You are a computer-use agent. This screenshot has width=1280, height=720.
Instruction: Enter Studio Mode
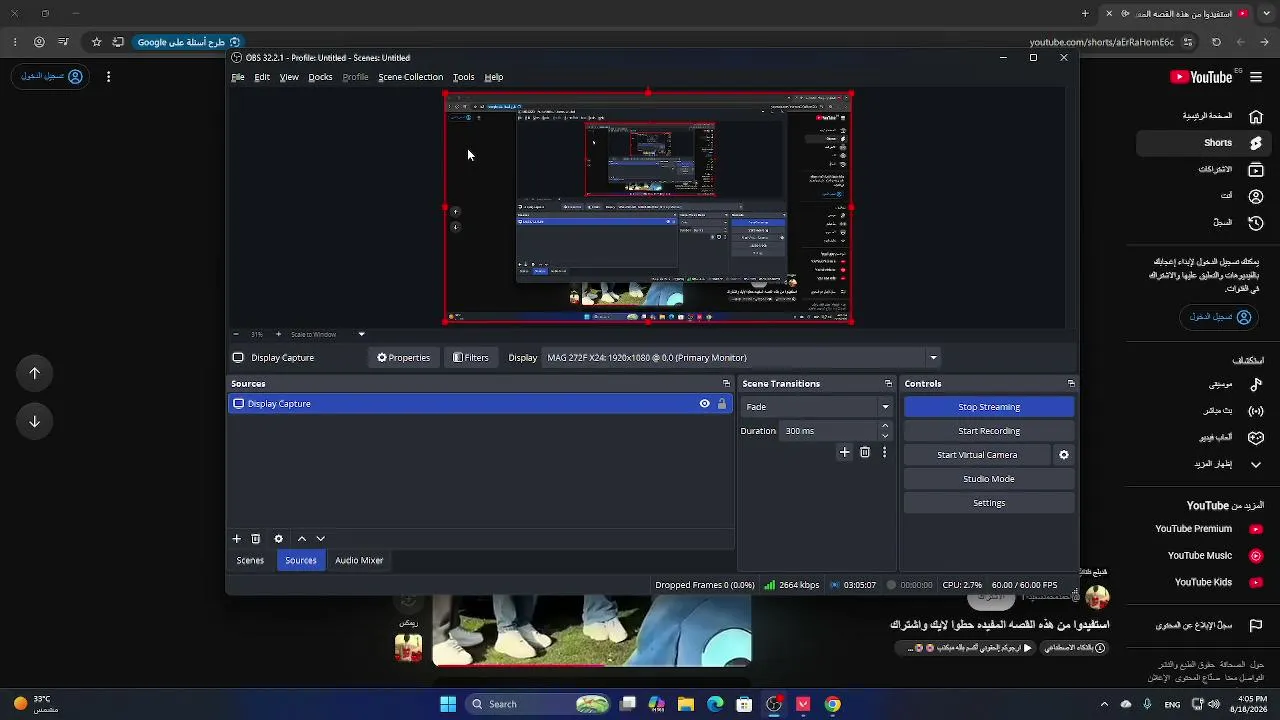tap(989, 479)
